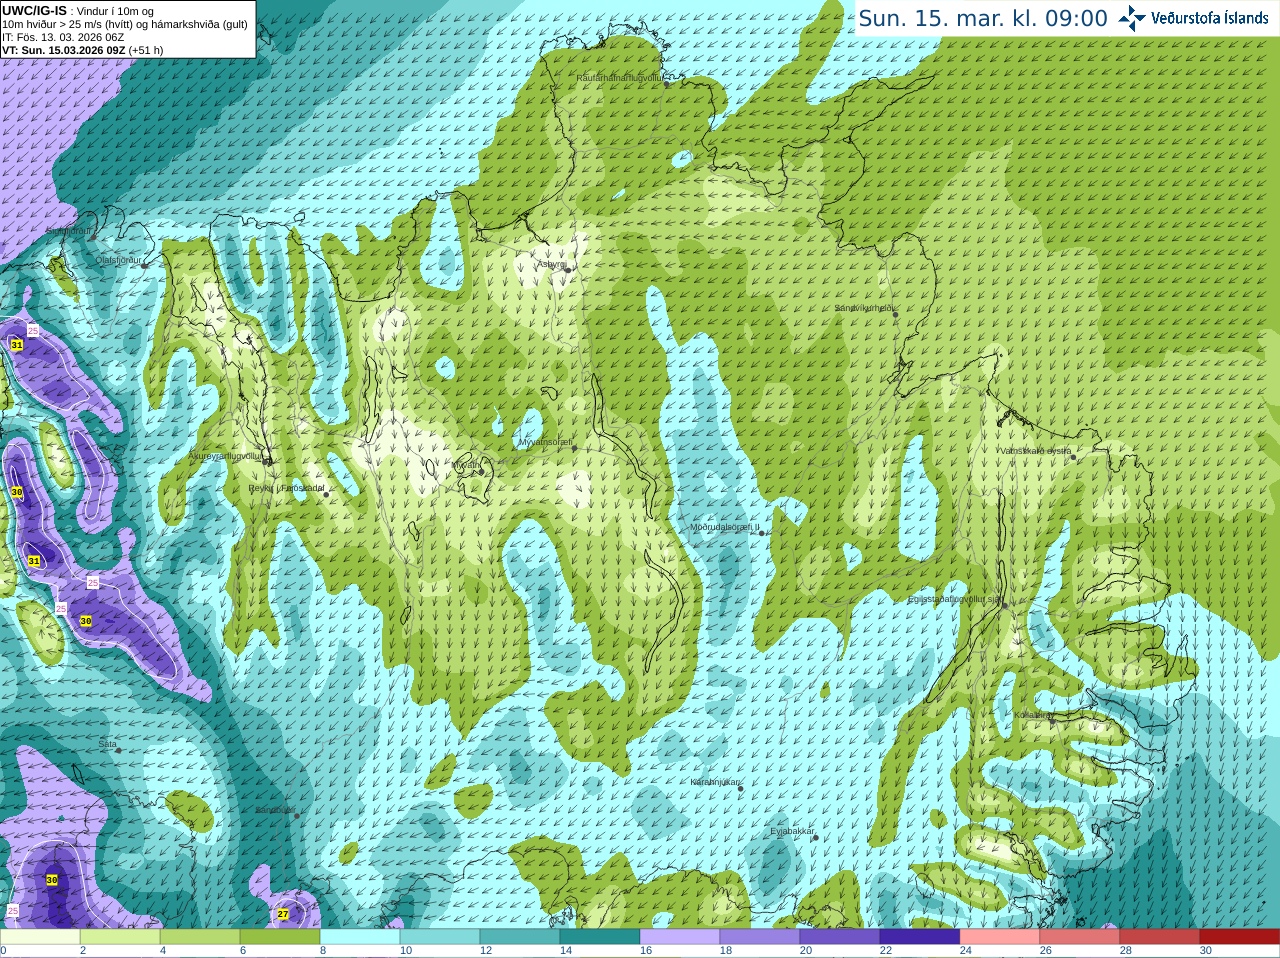Click the 22 tick label on the color scale
The image size is (1280, 958).
886,951
